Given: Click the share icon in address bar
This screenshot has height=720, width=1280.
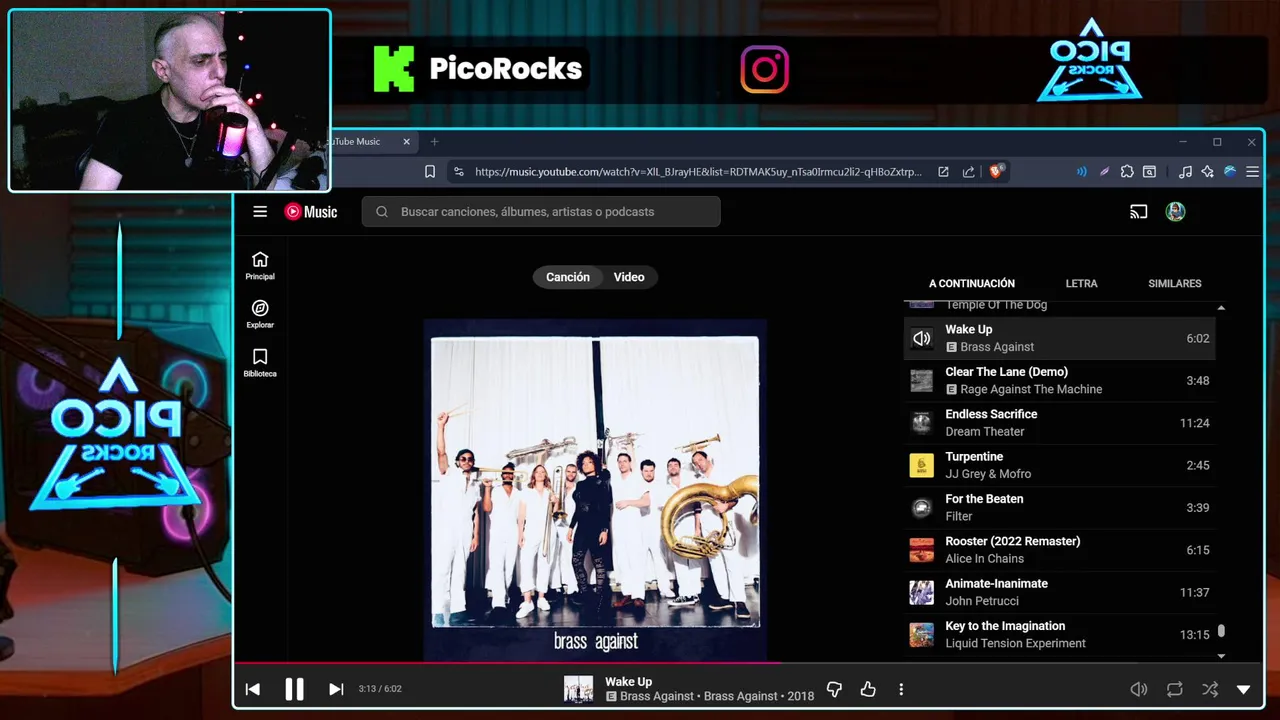Looking at the screenshot, I should tap(968, 172).
